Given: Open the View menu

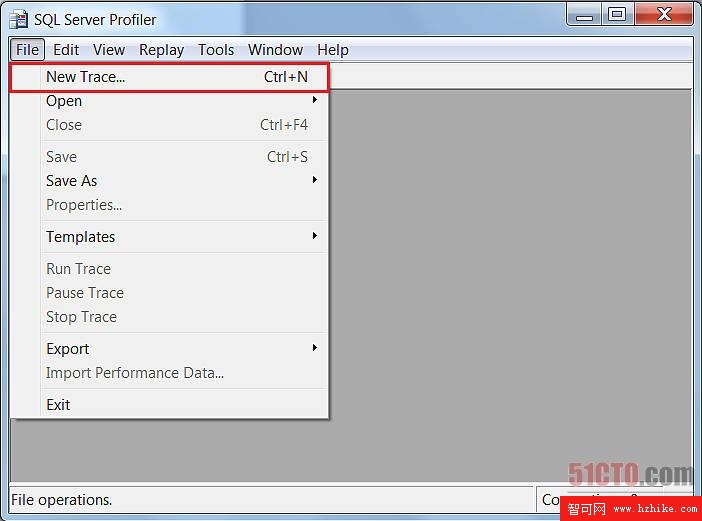Looking at the screenshot, I should pyautogui.click(x=109, y=50).
